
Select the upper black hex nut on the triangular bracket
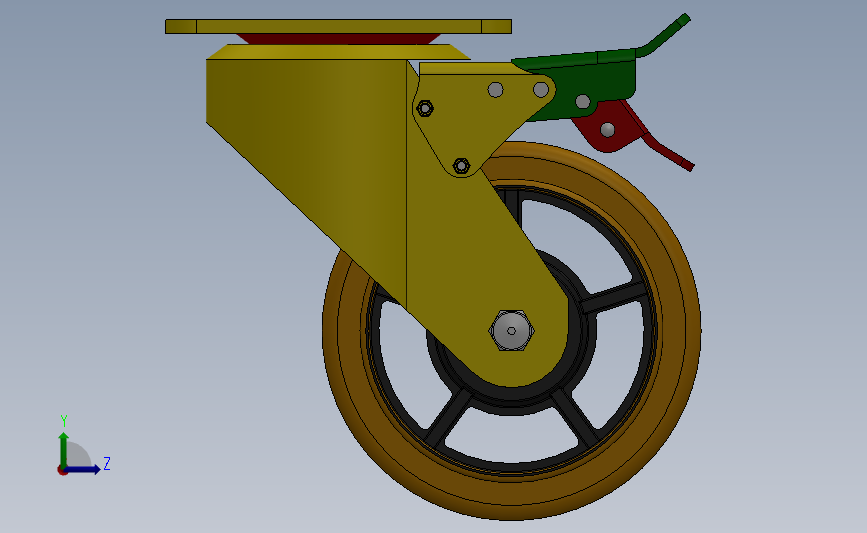coord(425,108)
